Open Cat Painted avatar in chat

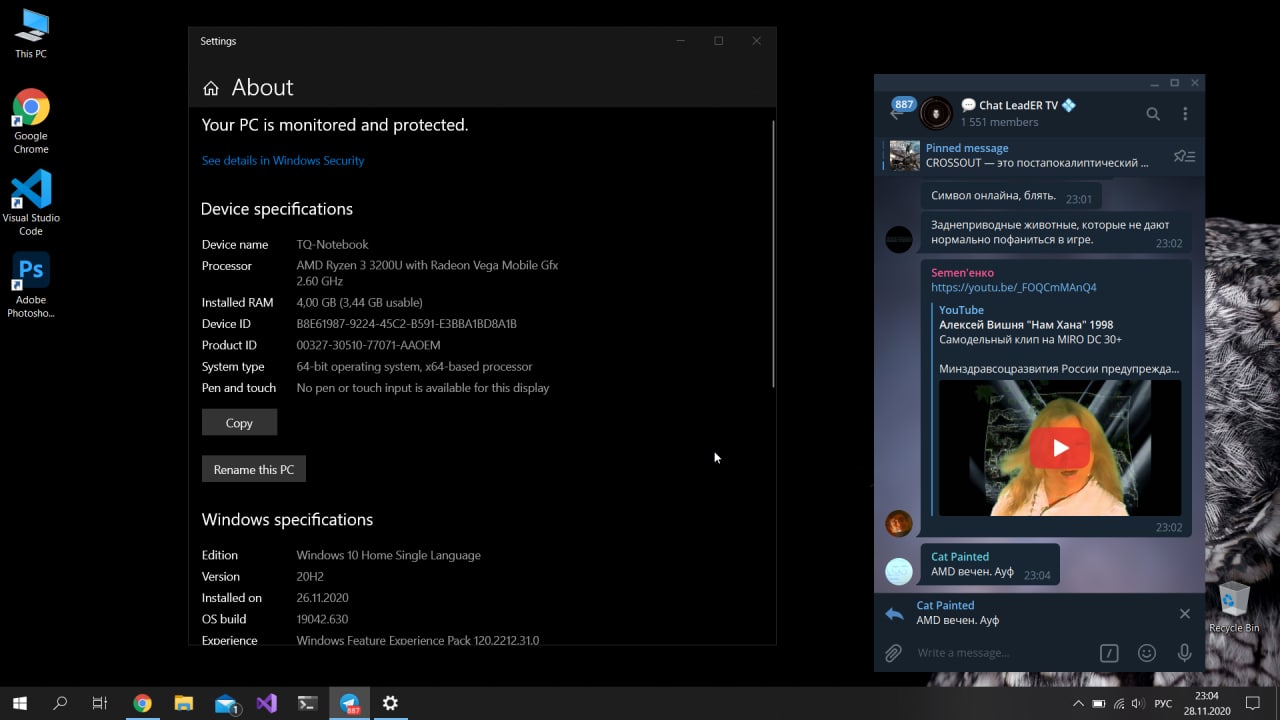(899, 571)
